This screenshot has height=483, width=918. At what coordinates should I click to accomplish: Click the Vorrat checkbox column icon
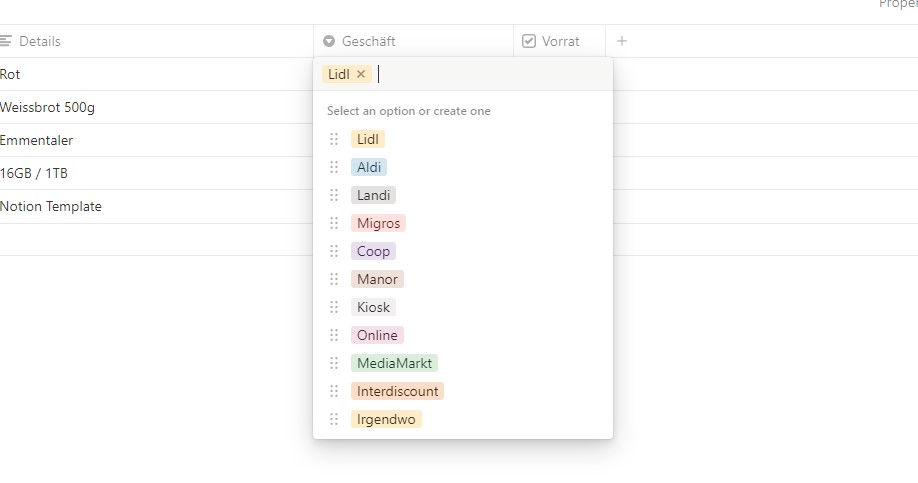click(529, 41)
